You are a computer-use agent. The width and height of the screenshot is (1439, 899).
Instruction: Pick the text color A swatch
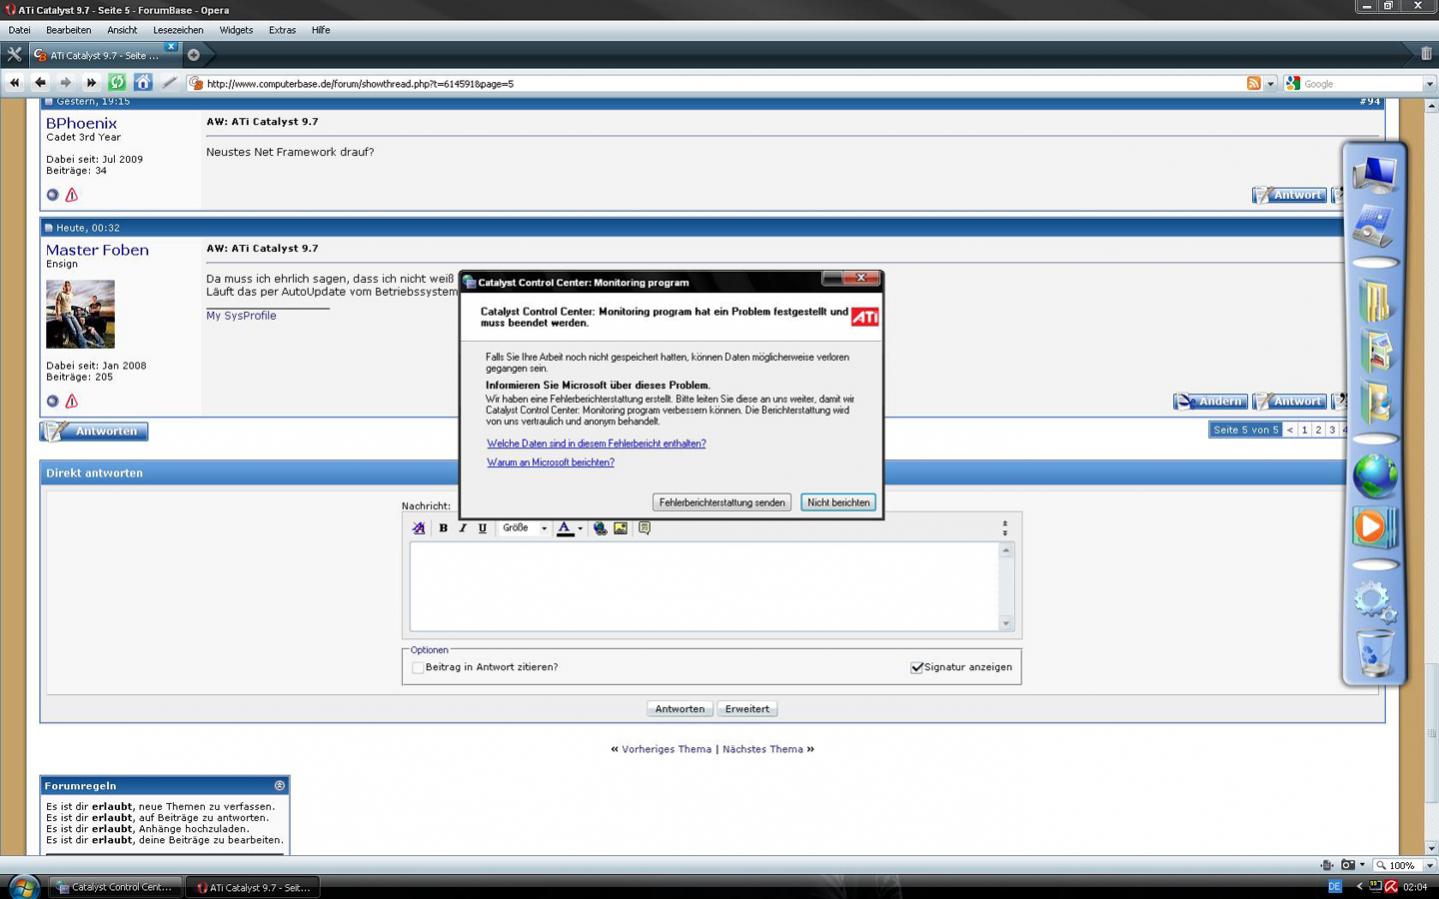(565, 528)
